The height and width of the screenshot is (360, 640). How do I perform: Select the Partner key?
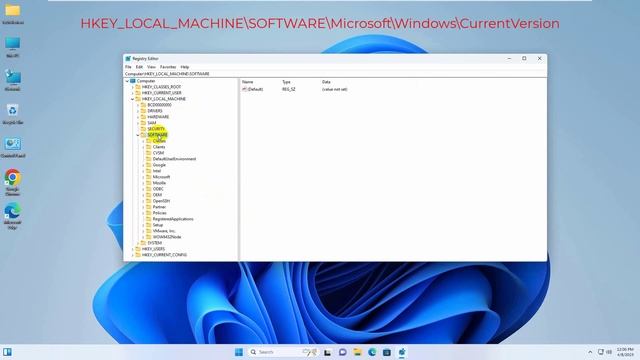(159, 207)
